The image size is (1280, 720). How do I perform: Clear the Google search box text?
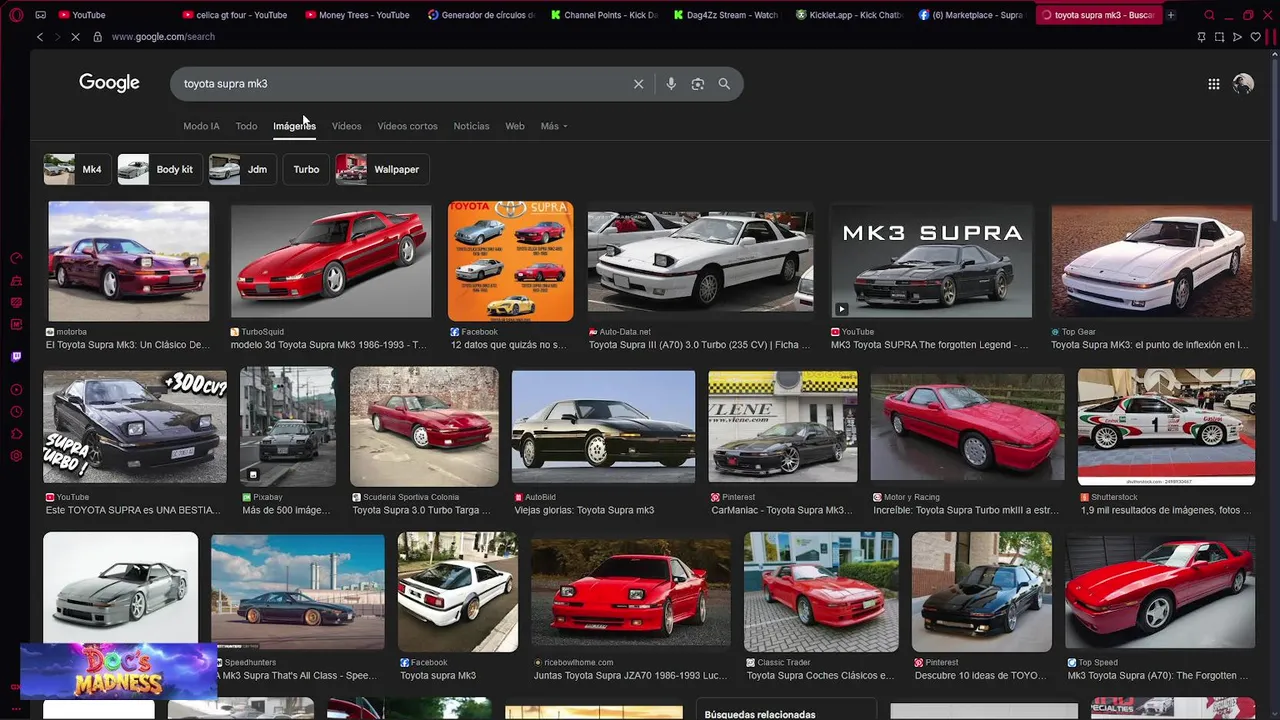[x=638, y=84]
